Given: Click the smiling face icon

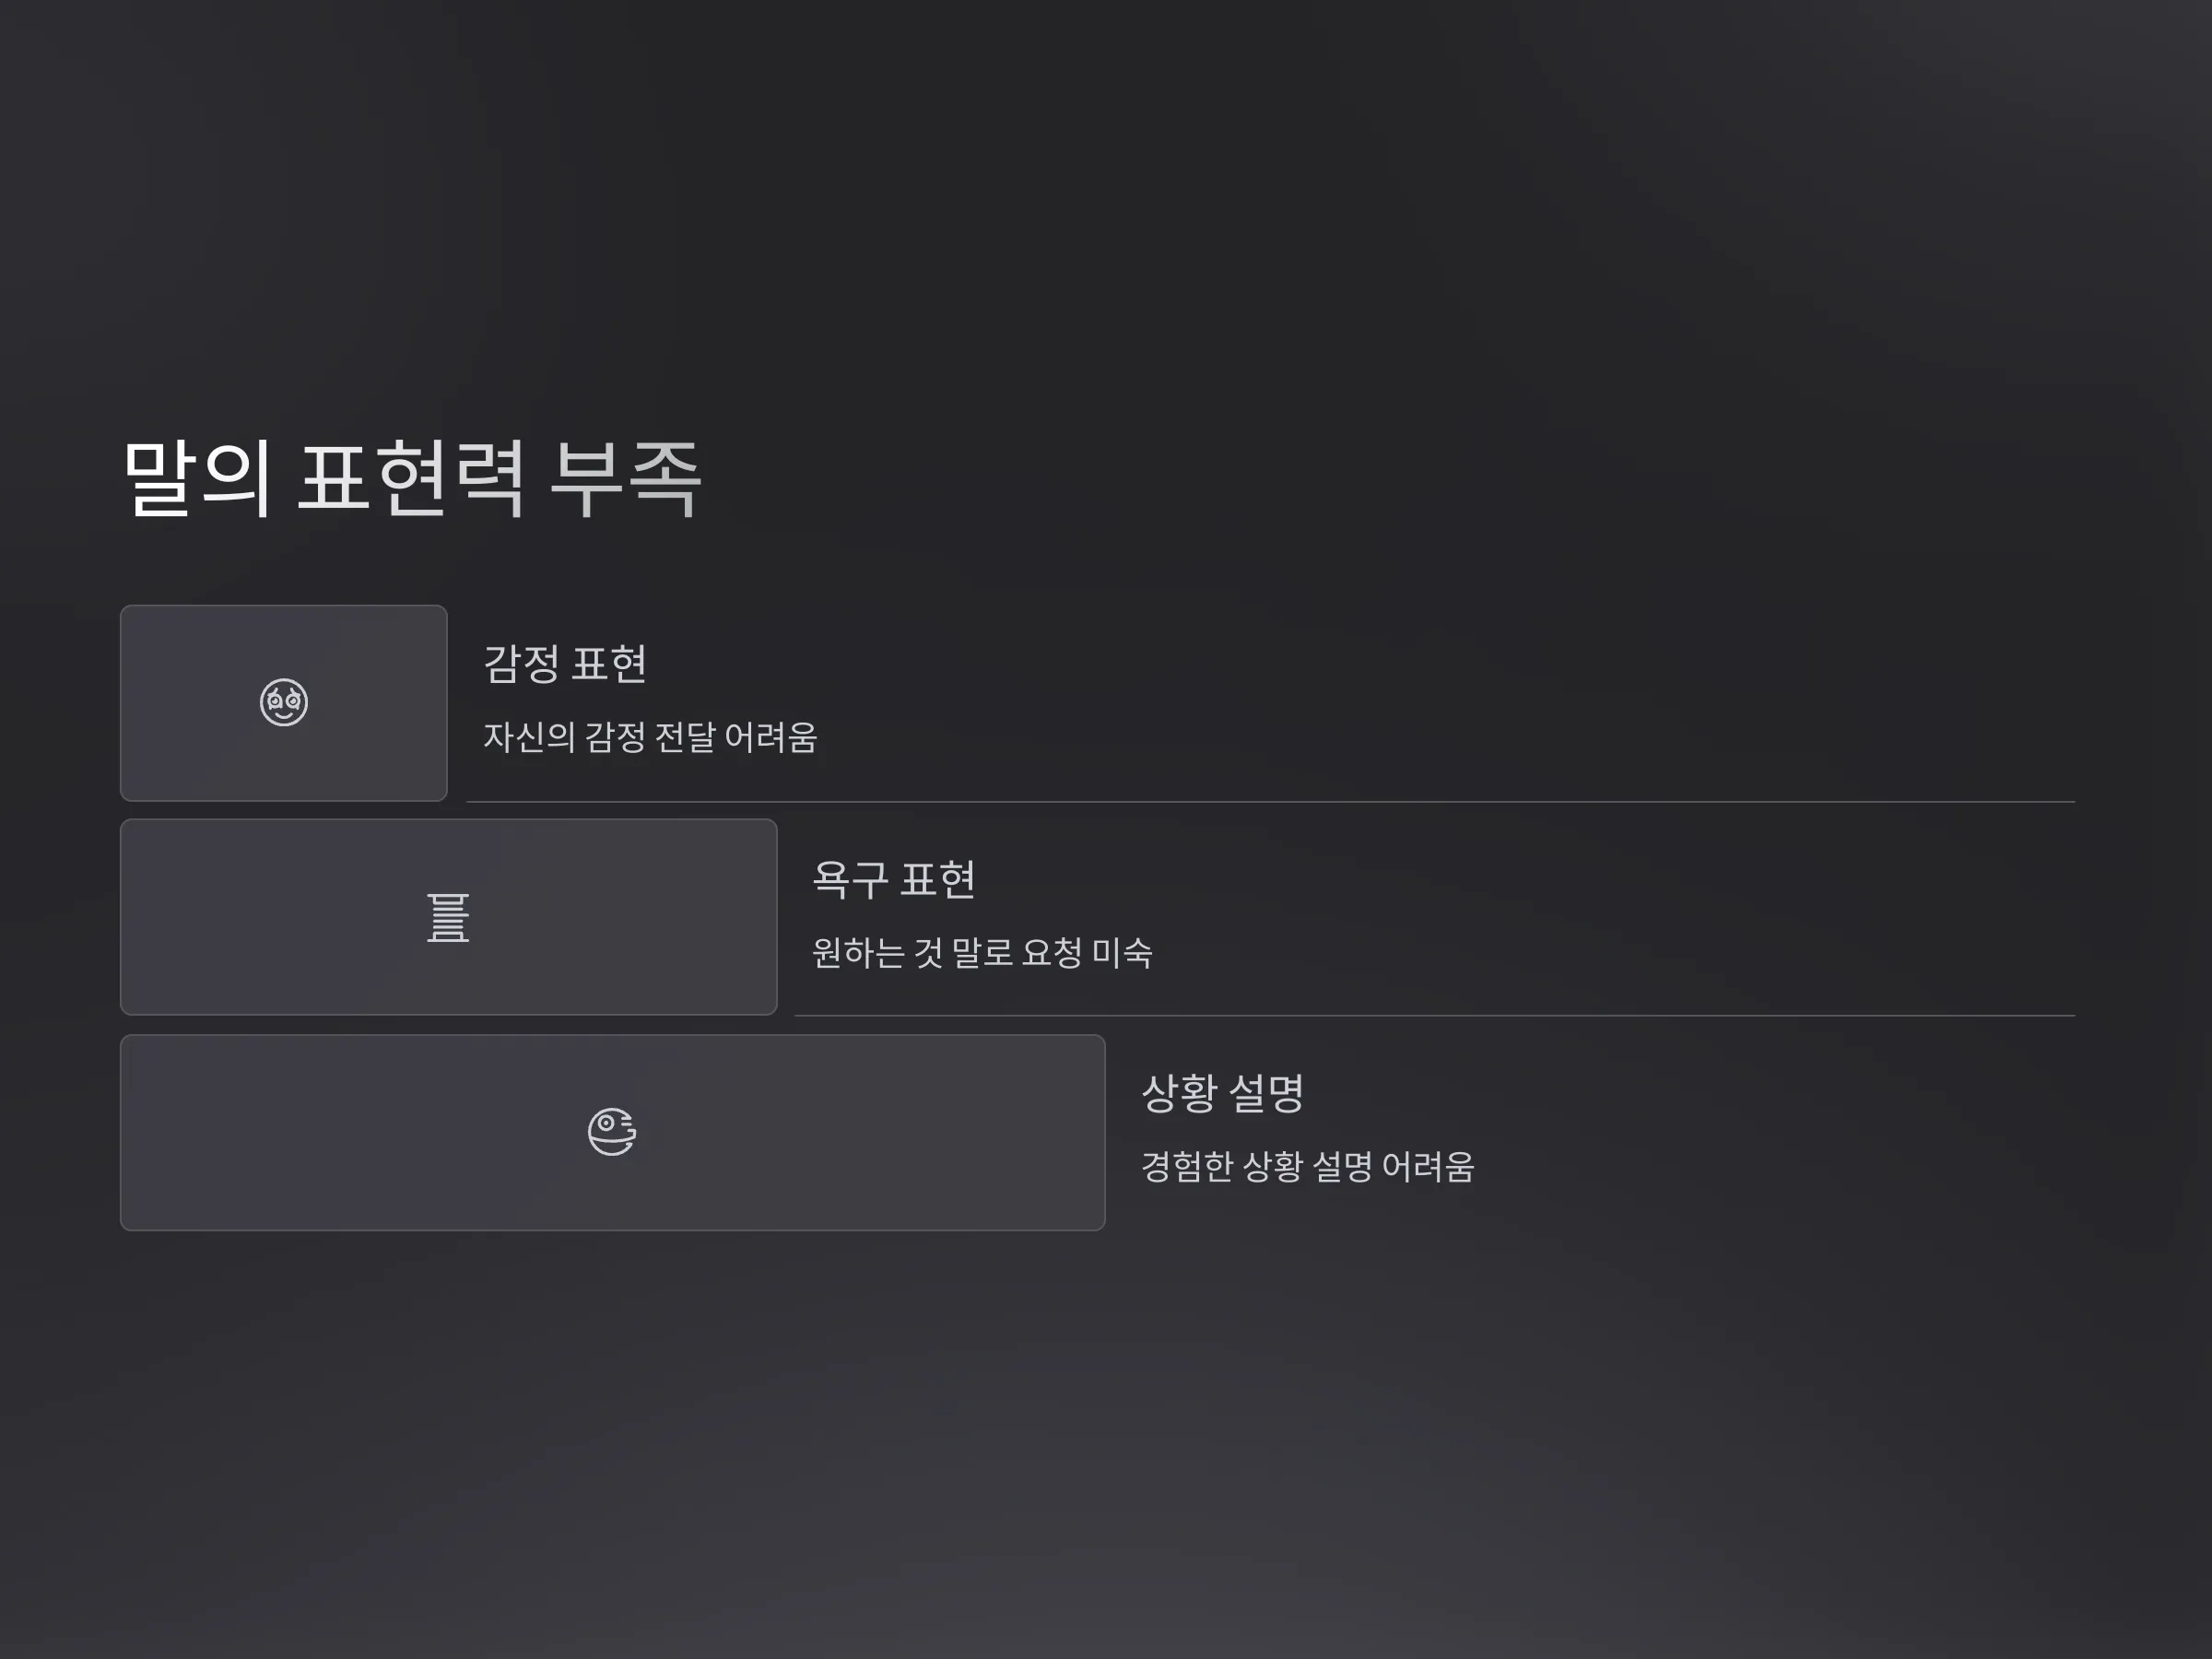Looking at the screenshot, I should [284, 702].
